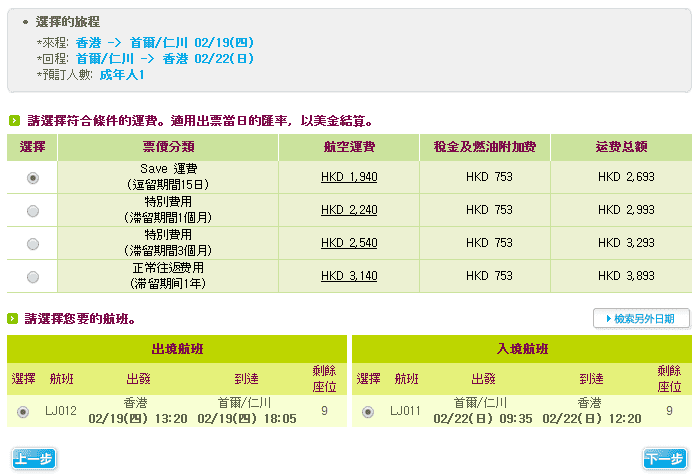Click the HKD 2,540 fare link

[x=348, y=243]
